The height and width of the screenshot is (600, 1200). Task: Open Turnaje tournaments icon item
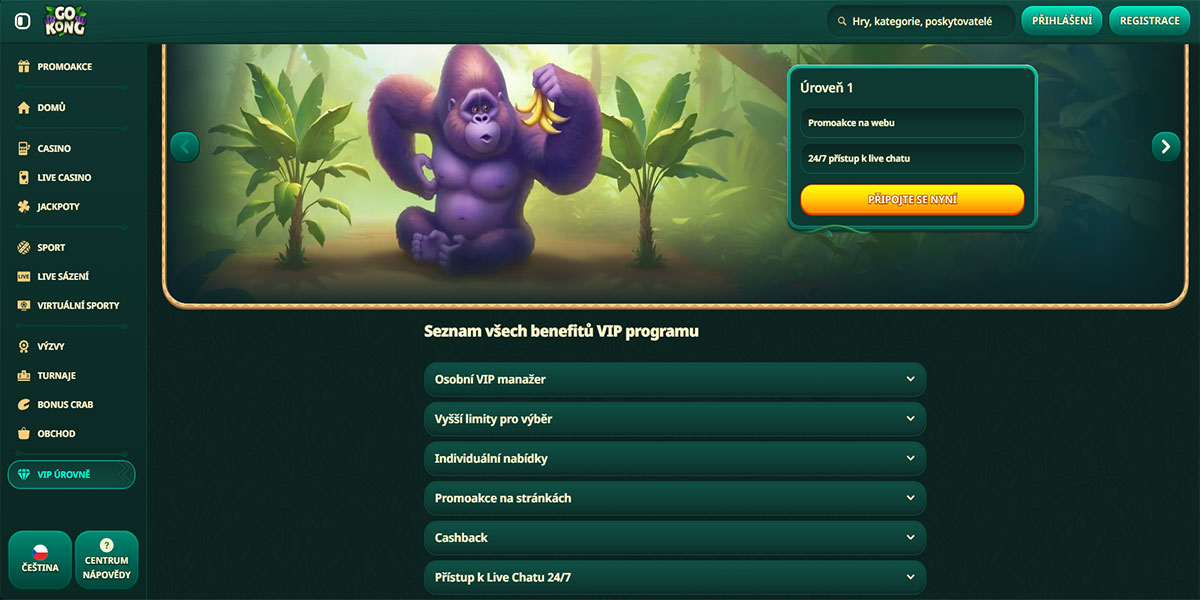(24, 375)
